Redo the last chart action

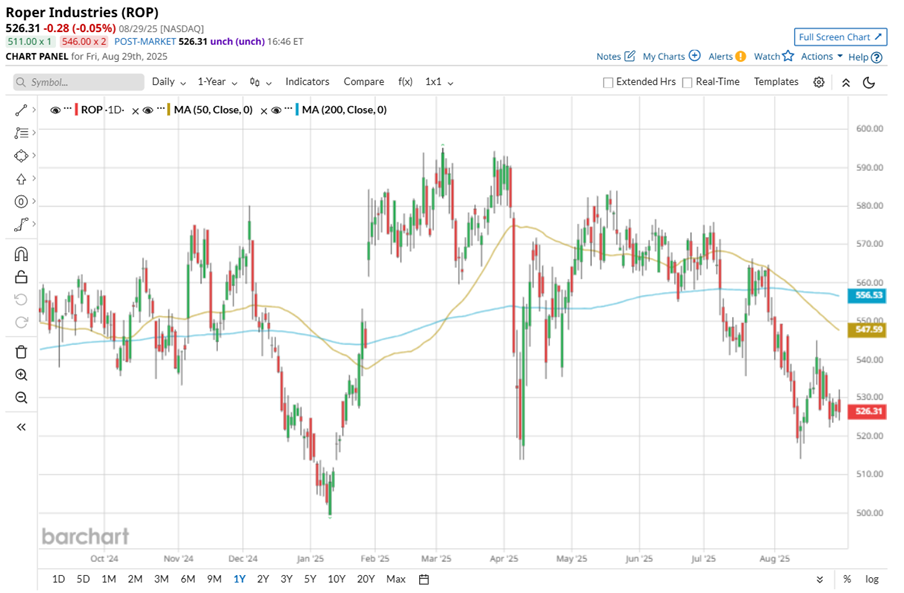[21, 323]
